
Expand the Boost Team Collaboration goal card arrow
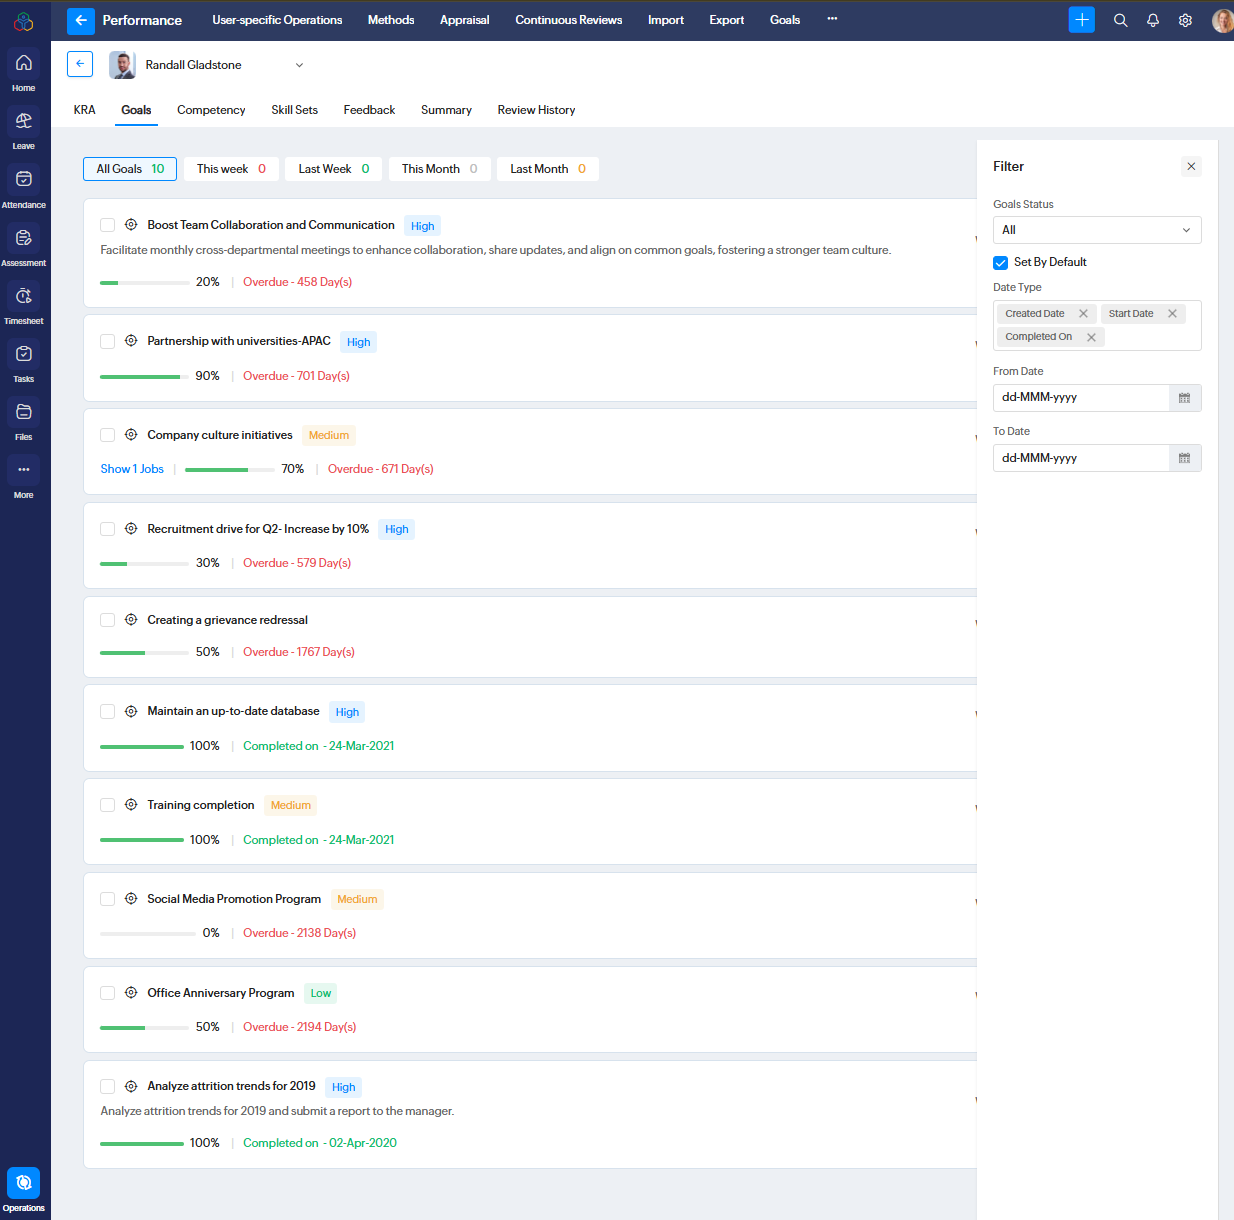point(975,238)
